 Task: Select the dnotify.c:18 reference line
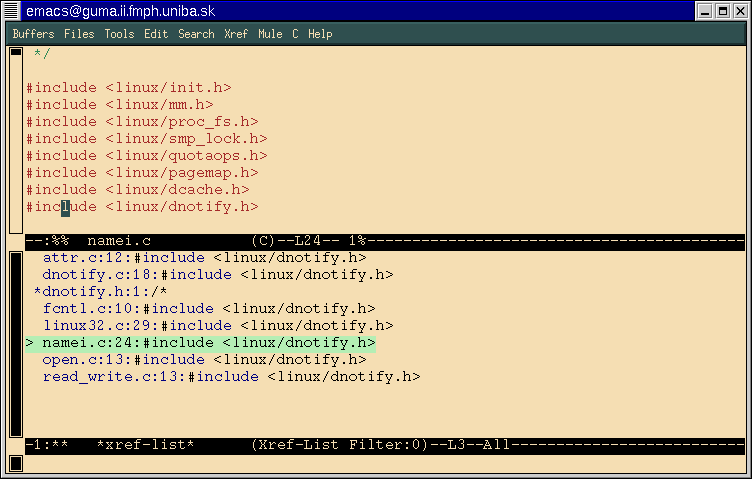218,275
